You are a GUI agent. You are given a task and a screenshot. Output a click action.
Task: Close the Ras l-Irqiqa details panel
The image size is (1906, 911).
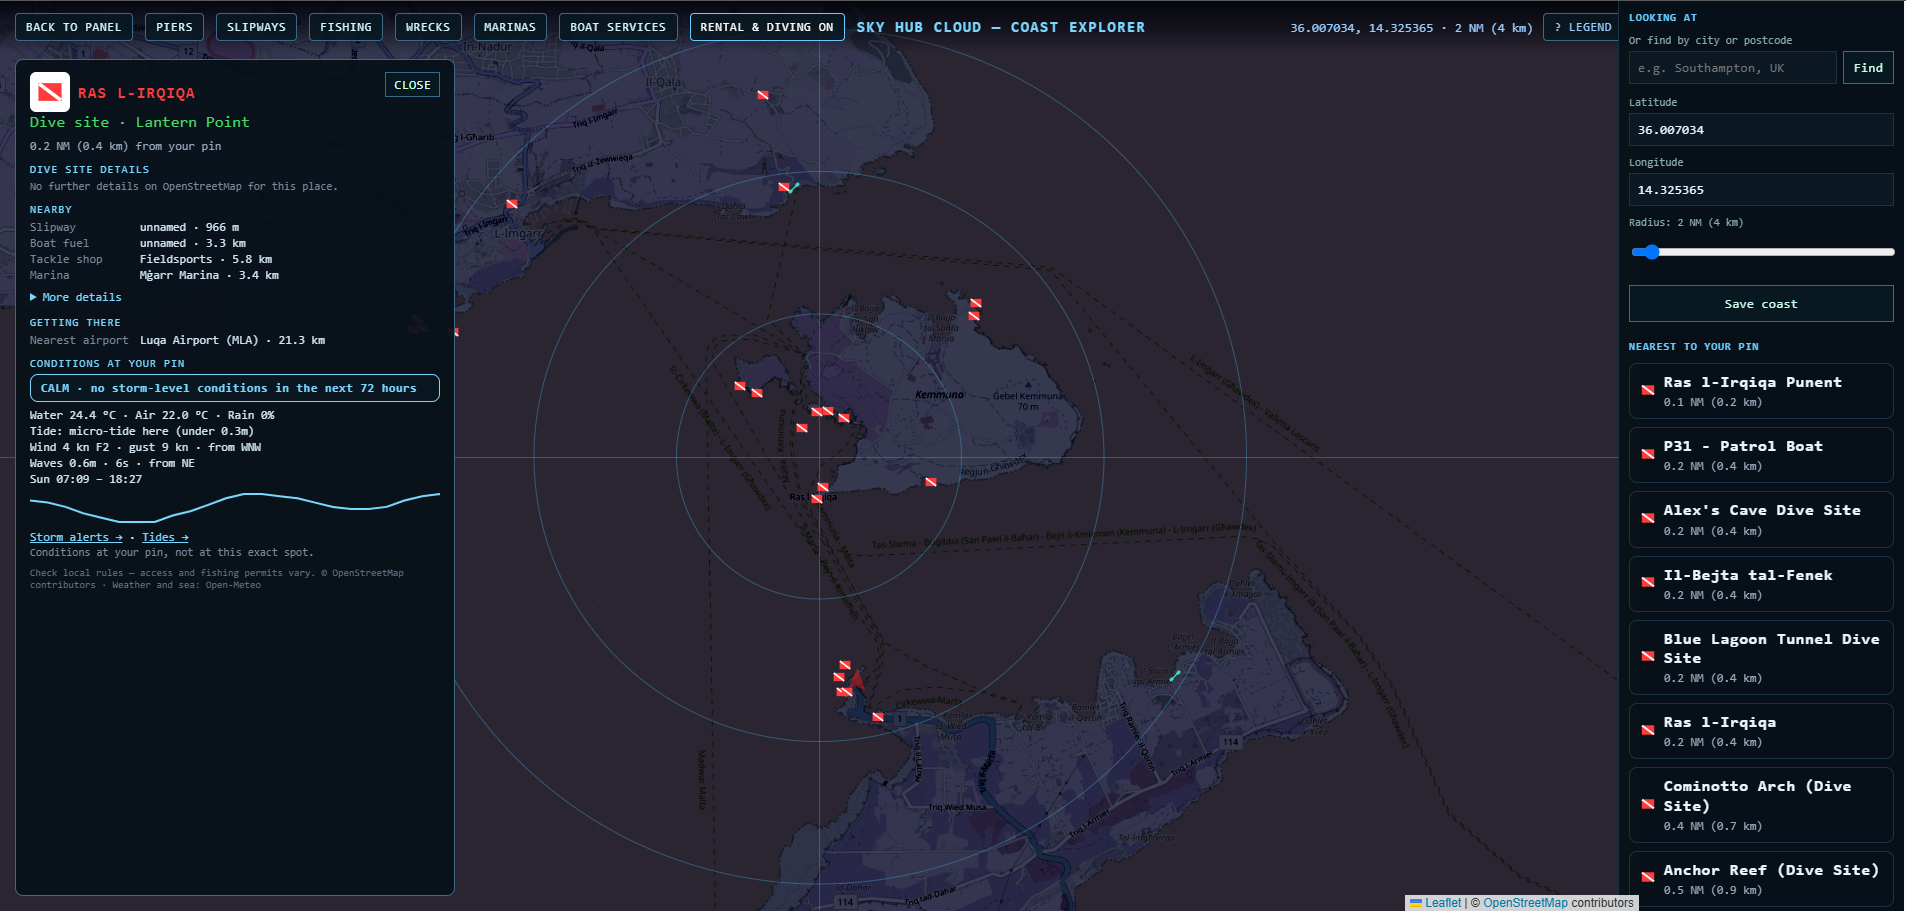tap(412, 85)
